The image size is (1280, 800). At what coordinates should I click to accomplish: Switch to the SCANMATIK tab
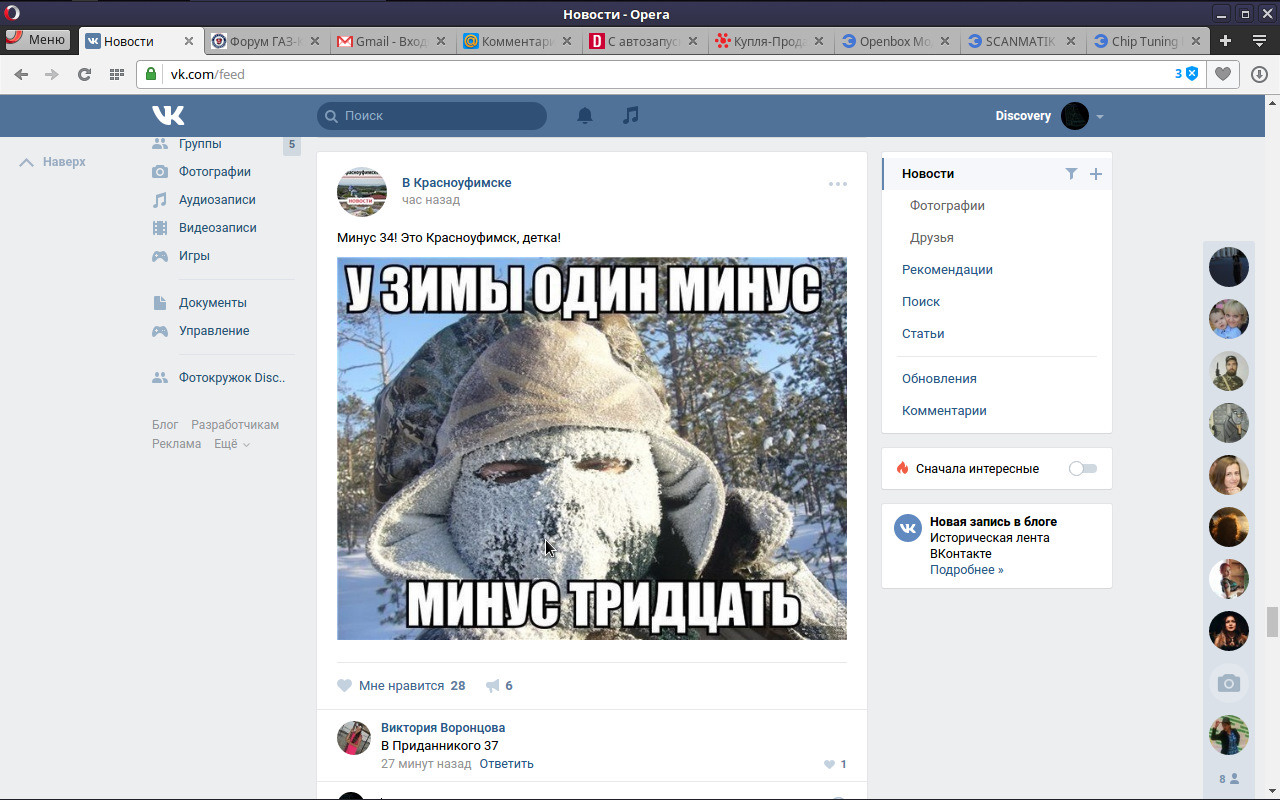coord(1024,41)
